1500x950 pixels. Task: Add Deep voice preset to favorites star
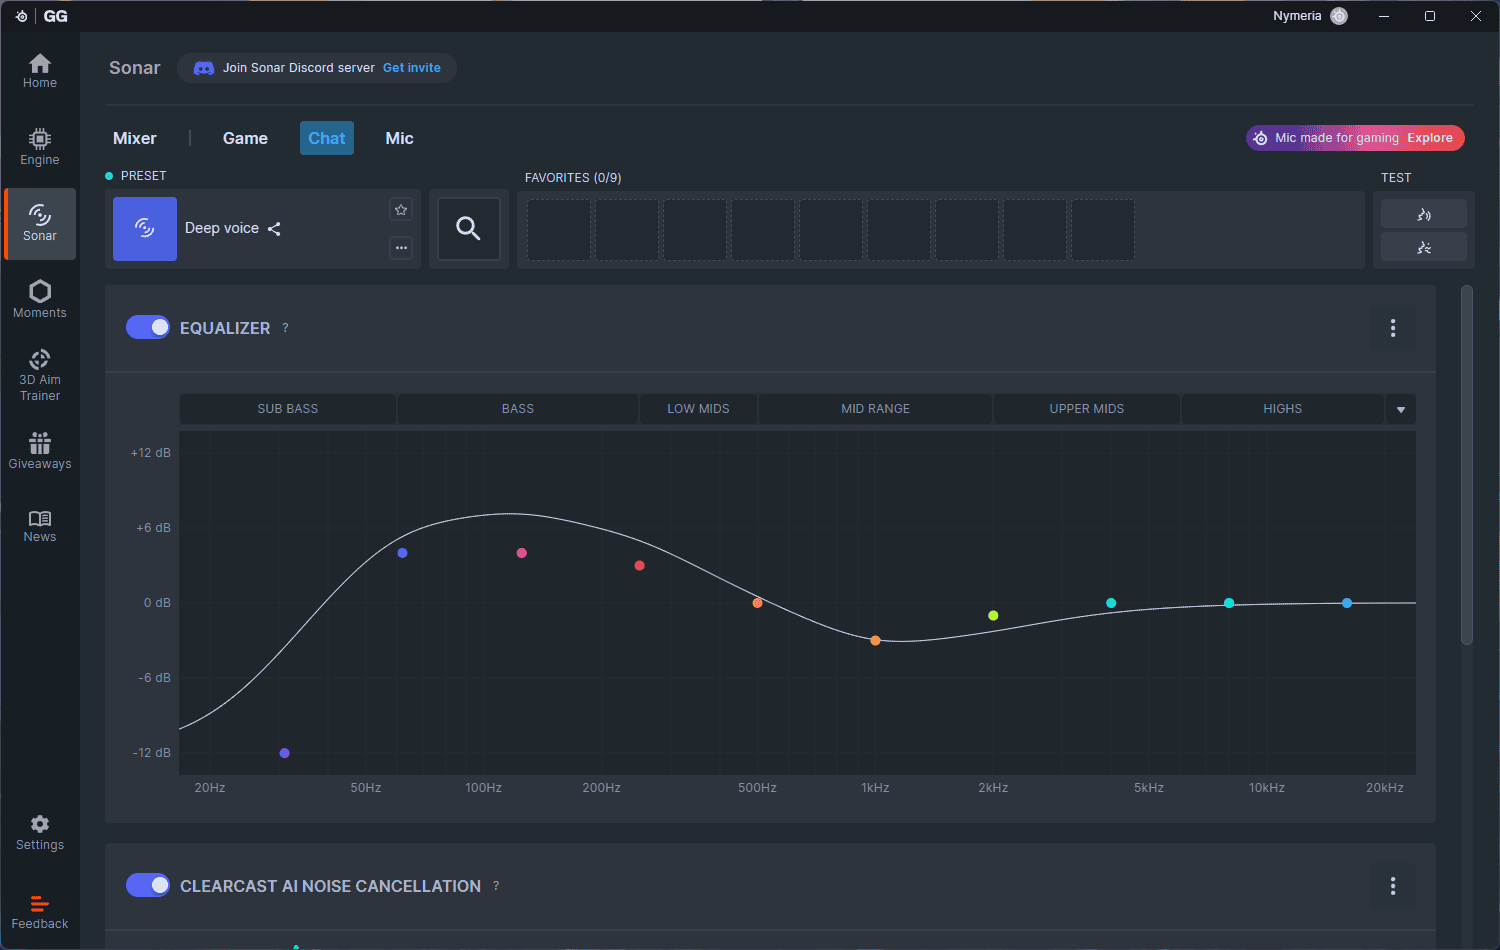[x=401, y=210]
